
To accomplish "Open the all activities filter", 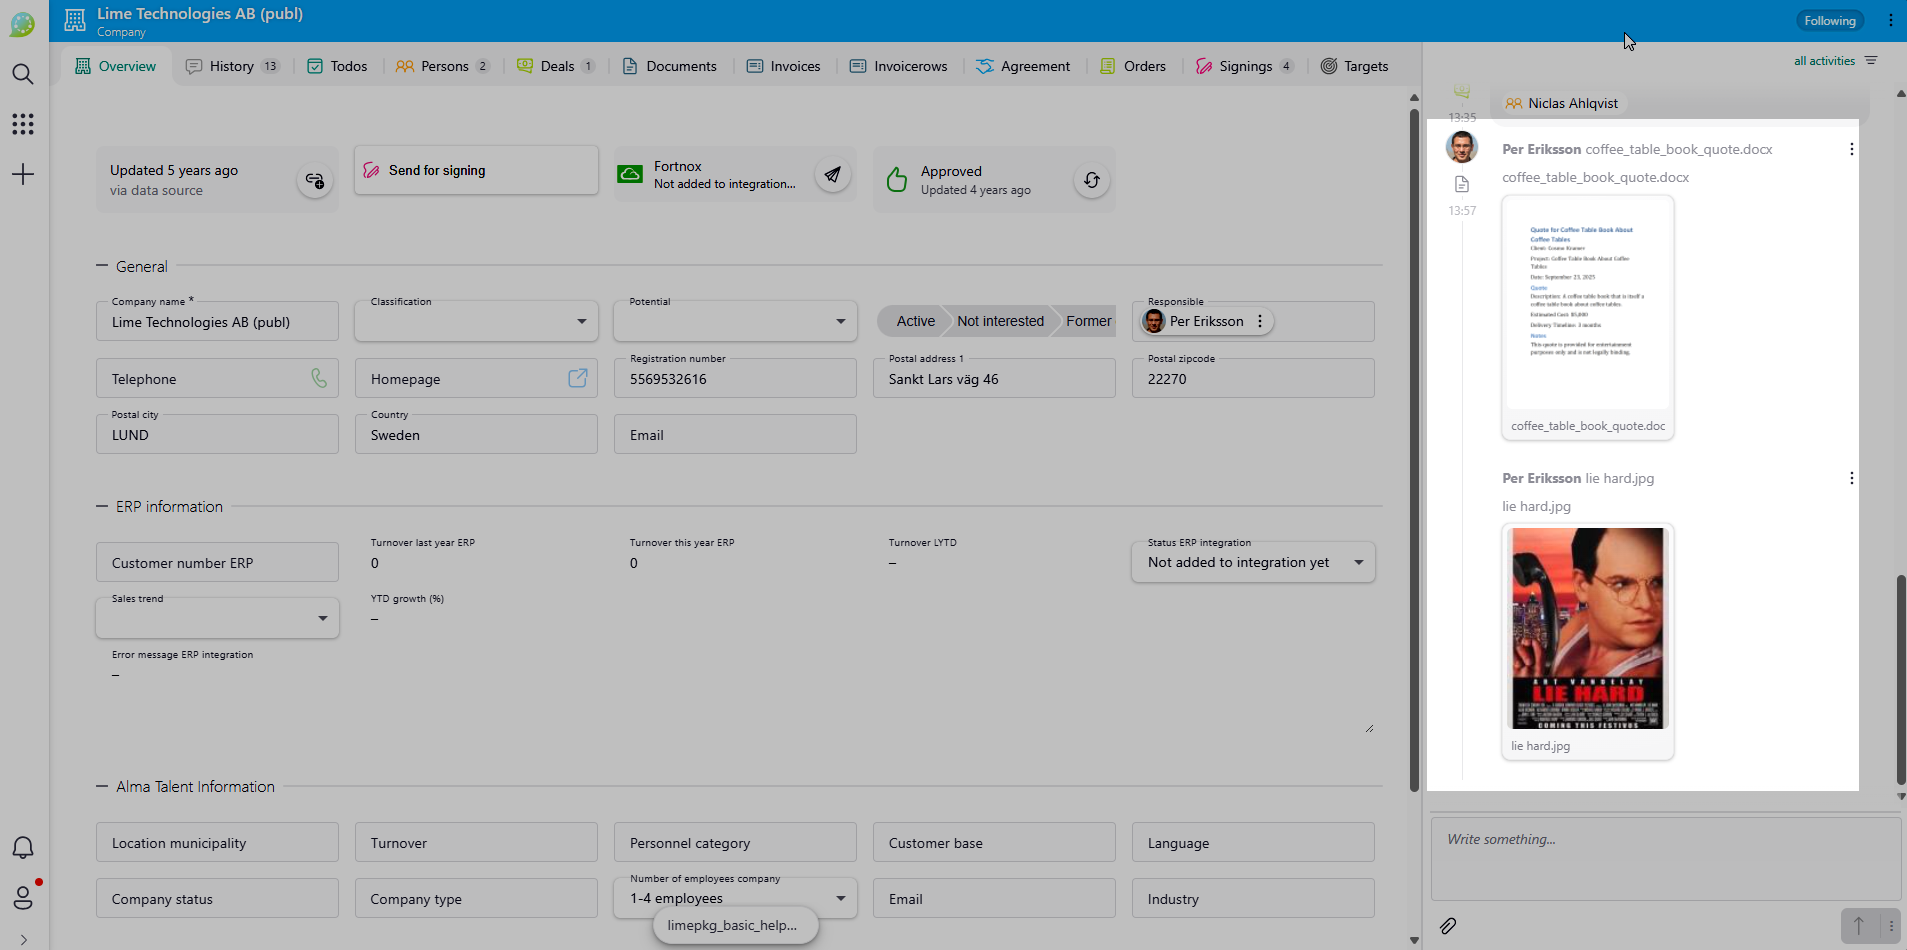I will pyautogui.click(x=1835, y=61).
